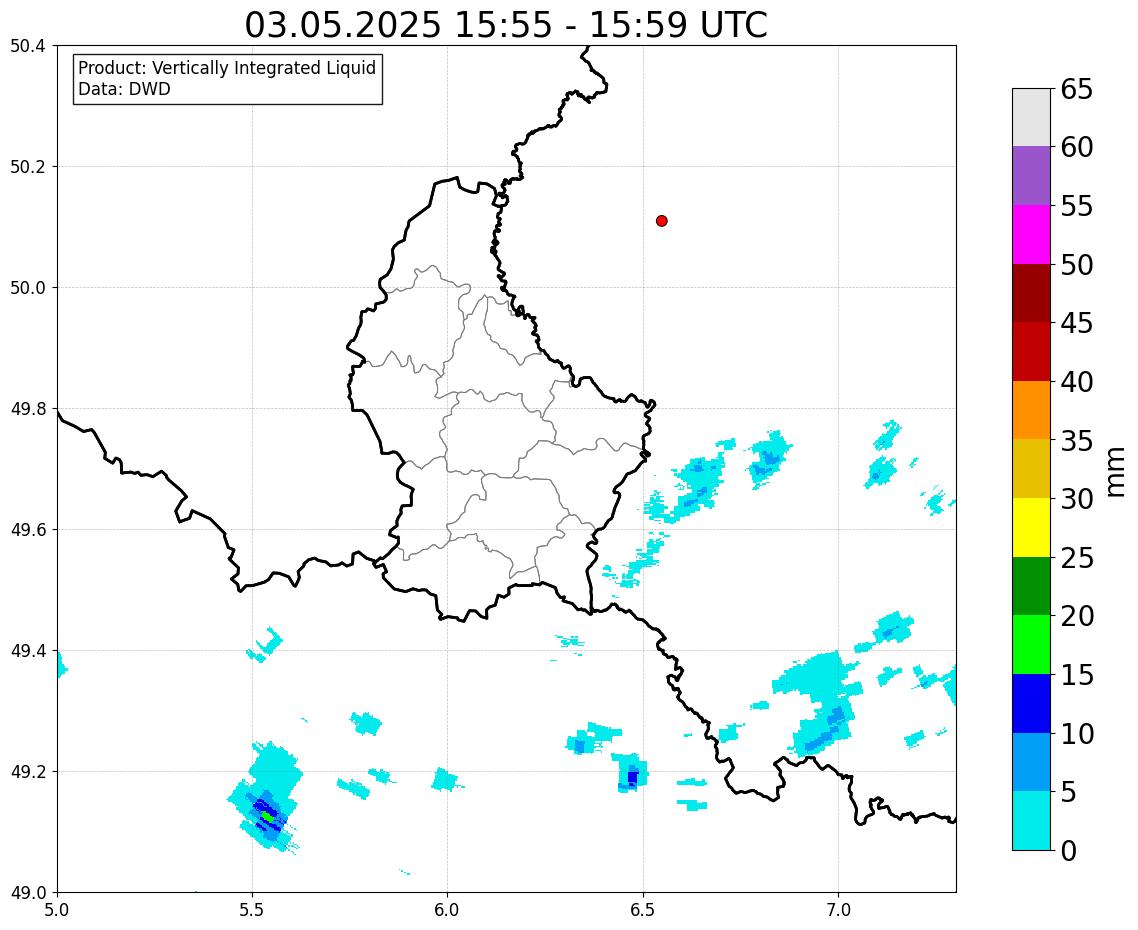1138x930 pixels.
Task: Click the colorbar tick label 65
Action: click(x=1076, y=89)
